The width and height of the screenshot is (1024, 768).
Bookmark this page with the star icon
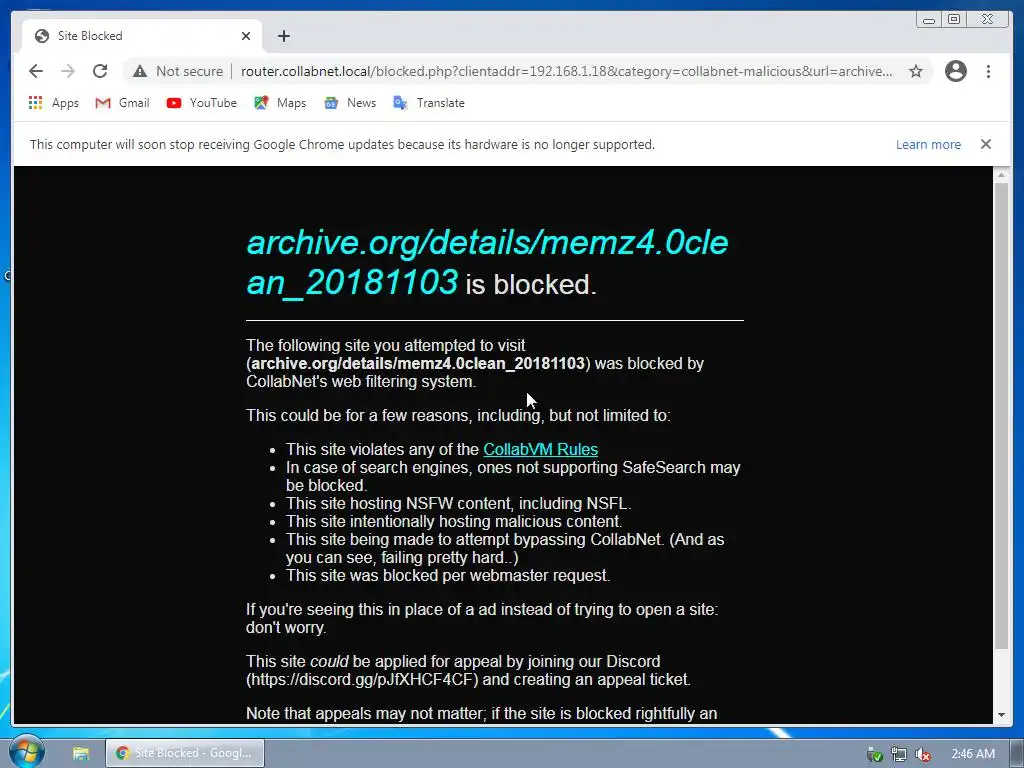[x=916, y=71]
